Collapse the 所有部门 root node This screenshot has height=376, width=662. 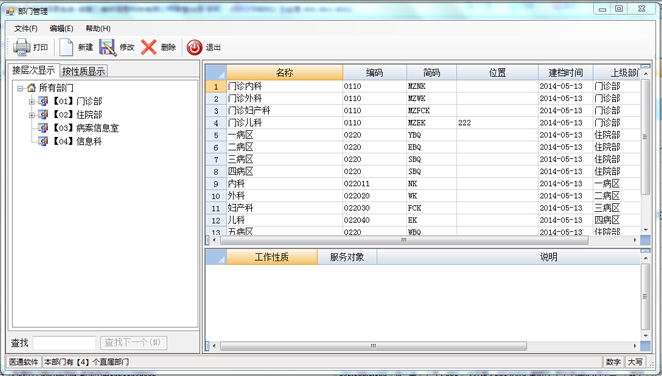click(20, 88)
